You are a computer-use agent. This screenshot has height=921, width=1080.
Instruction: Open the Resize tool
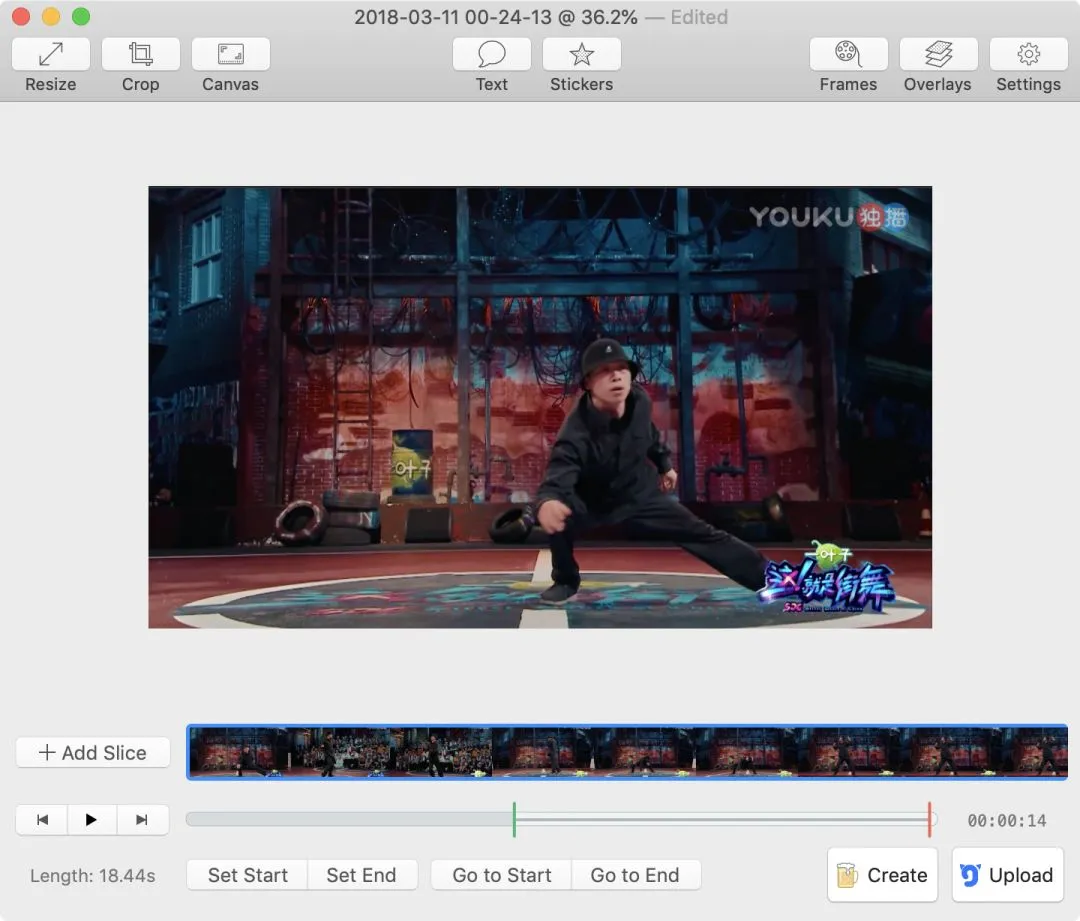tap(51, 54)
